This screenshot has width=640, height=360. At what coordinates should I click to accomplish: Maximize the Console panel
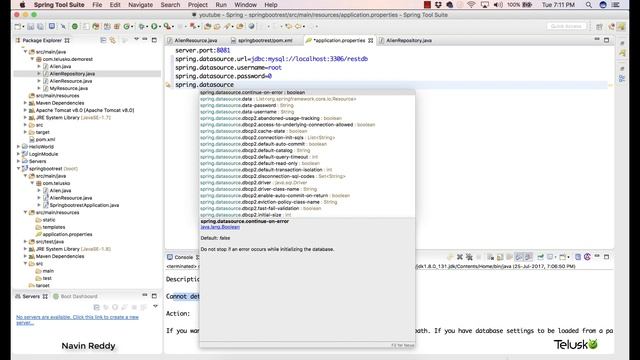click(x=607, y=257)
